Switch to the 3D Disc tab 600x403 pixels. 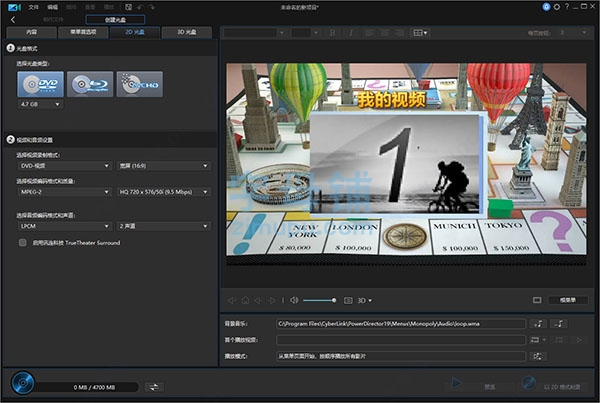pos(187,32)
